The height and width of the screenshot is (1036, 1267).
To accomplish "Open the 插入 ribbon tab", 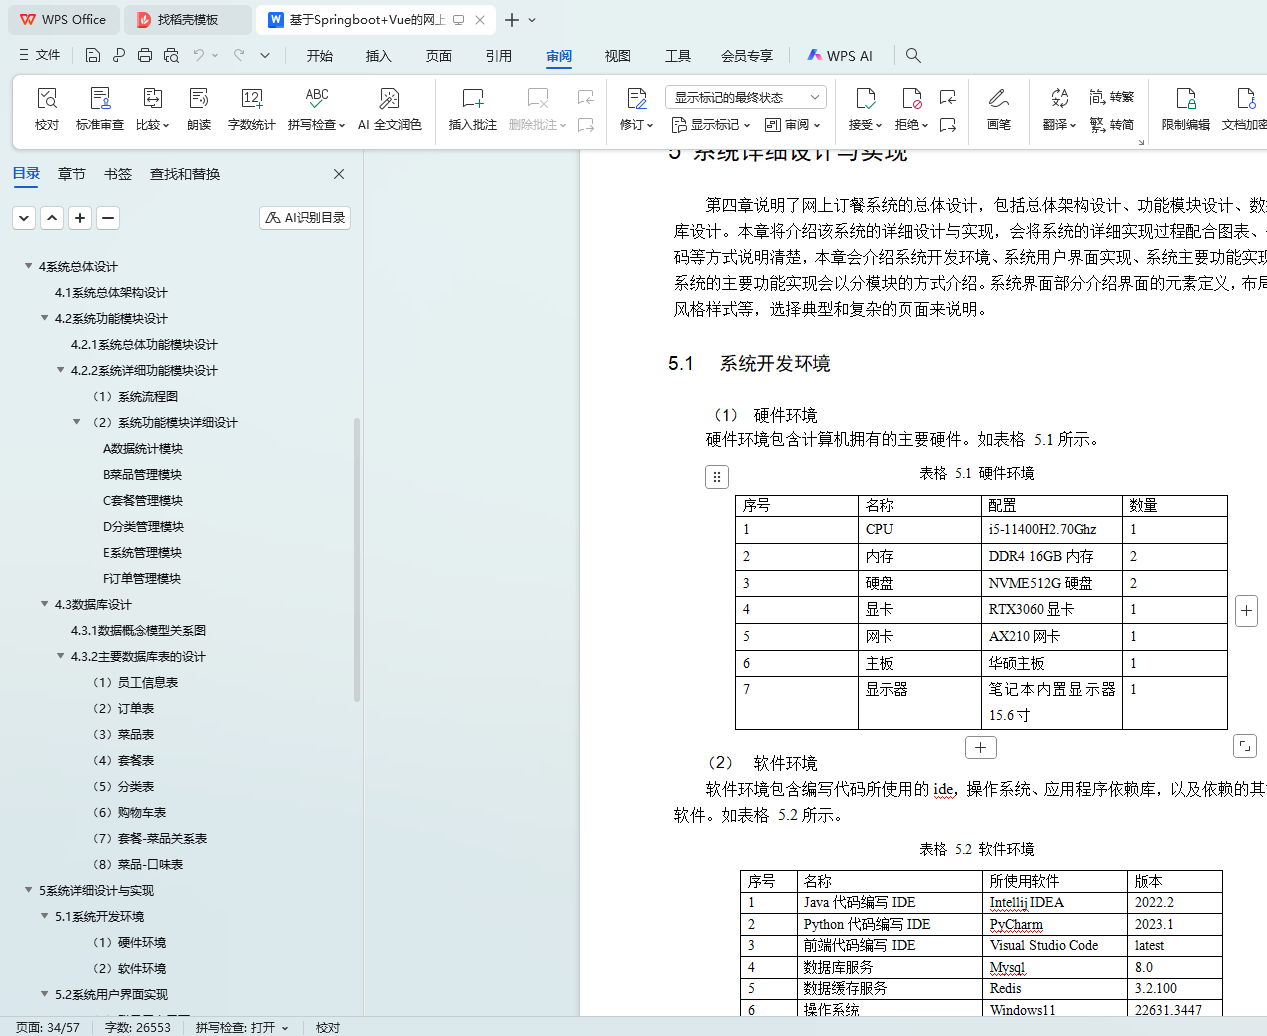I will point(379,56).
